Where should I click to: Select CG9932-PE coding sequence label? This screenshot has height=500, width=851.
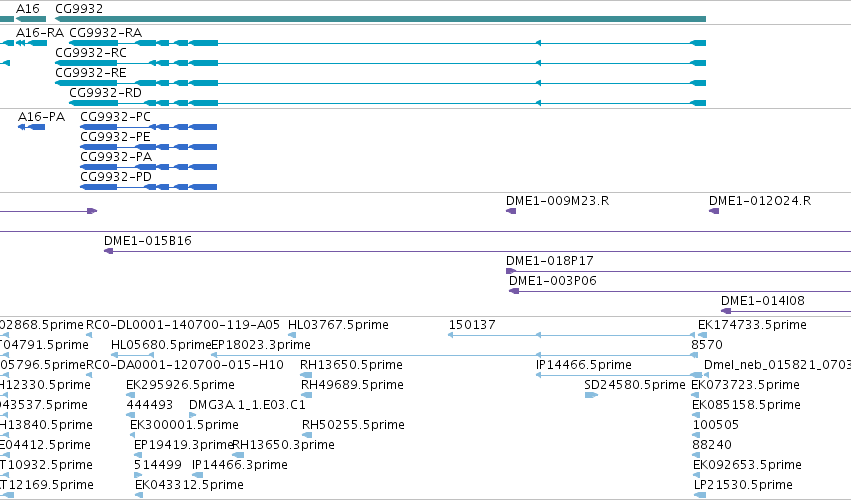click(x=115, y=137)
